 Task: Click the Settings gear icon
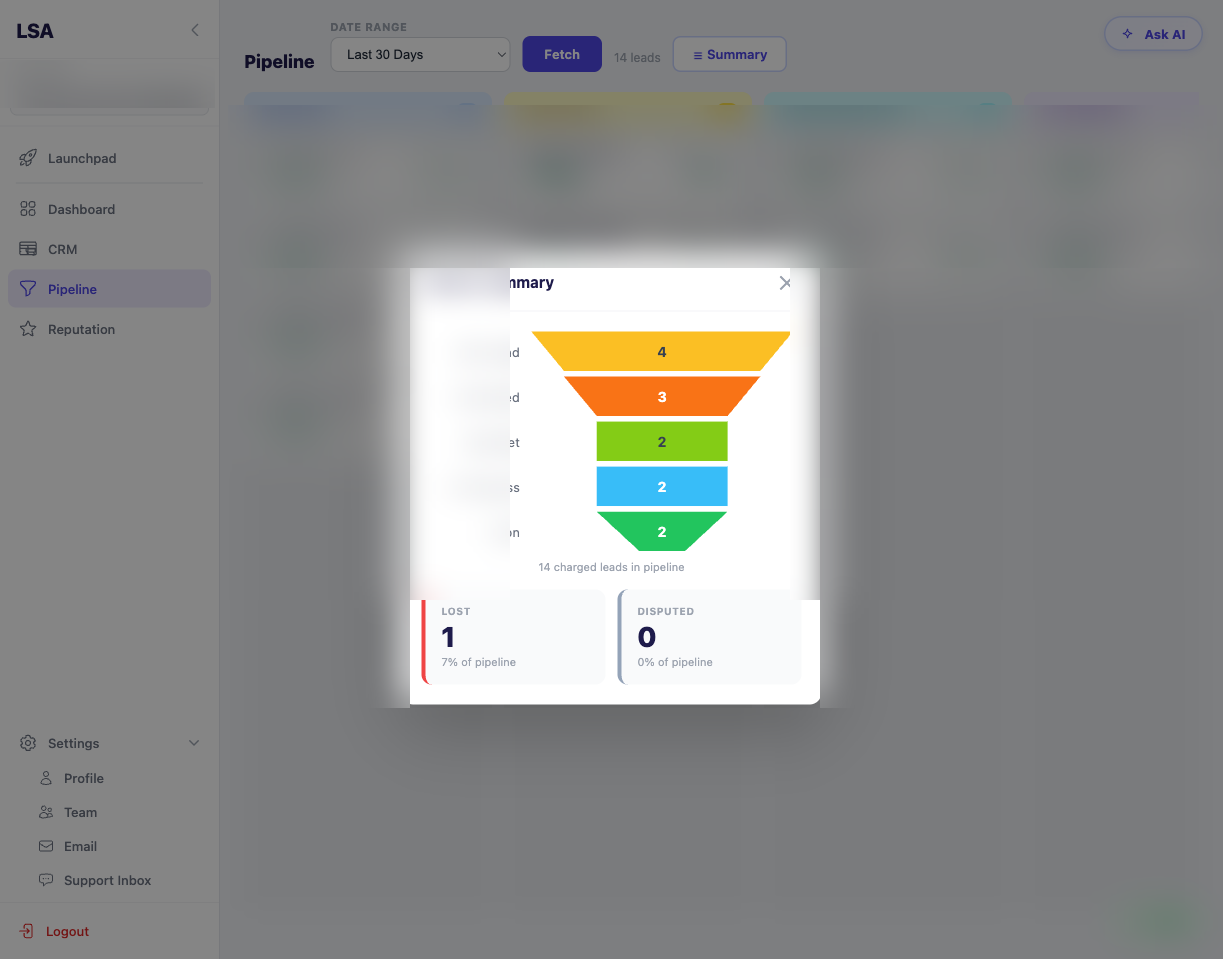tap(28, 743)
